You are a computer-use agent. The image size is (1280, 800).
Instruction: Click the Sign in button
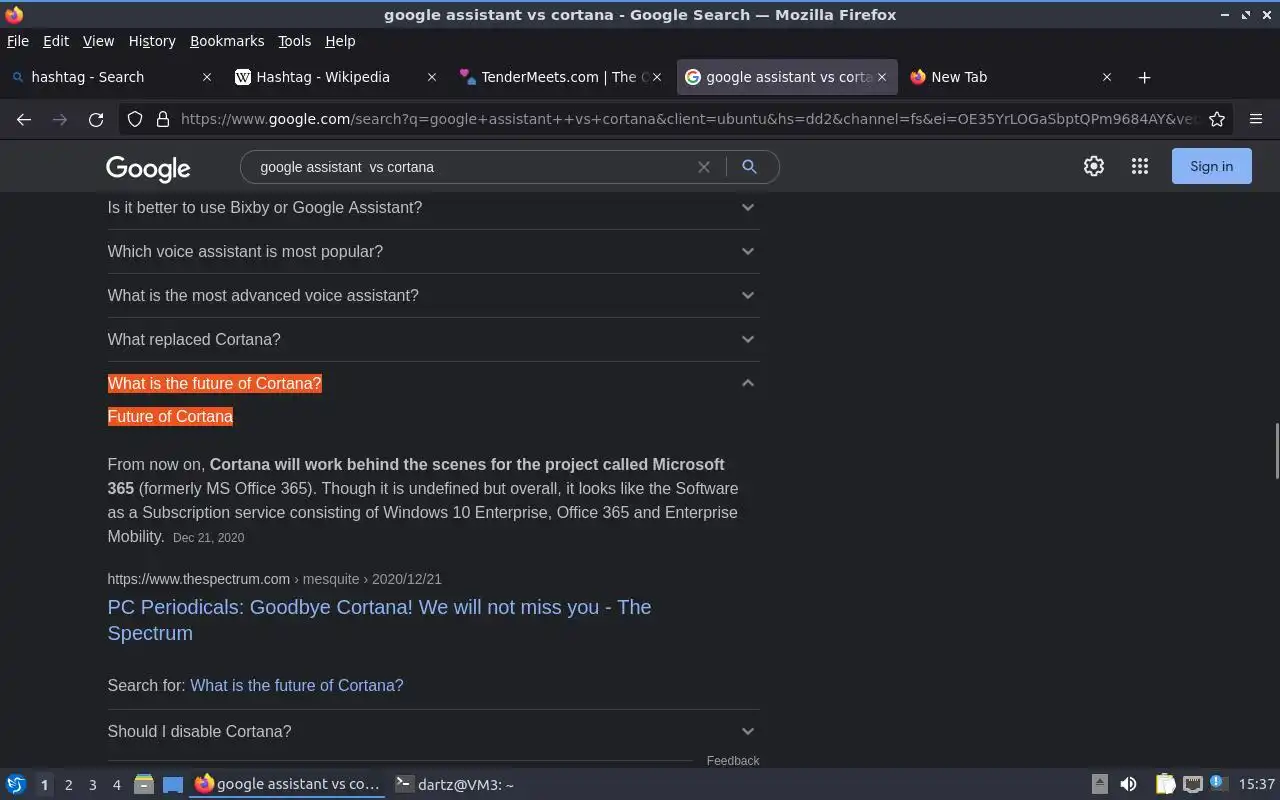click(1211, 167)
